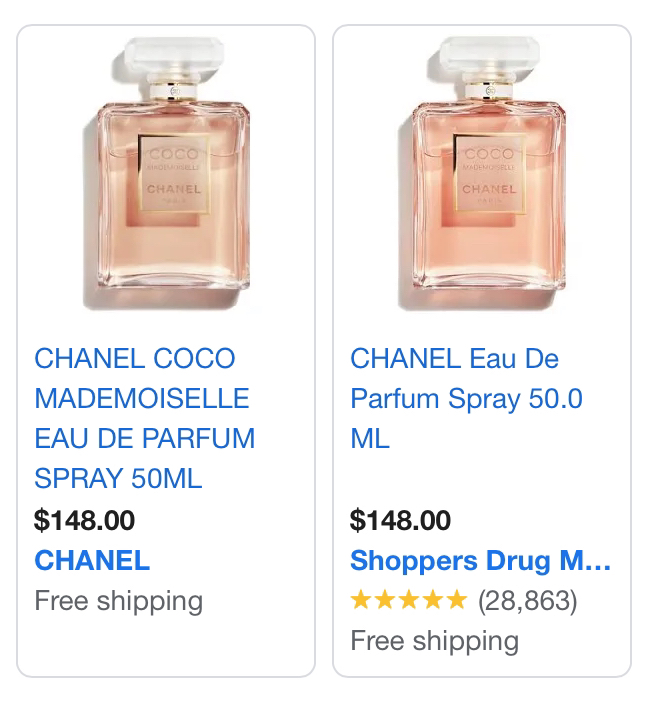This screenshot has height=708, width=648.
Task: Select $148.00 price on the CHANEL listing
Action: click(x=84, y=520)
